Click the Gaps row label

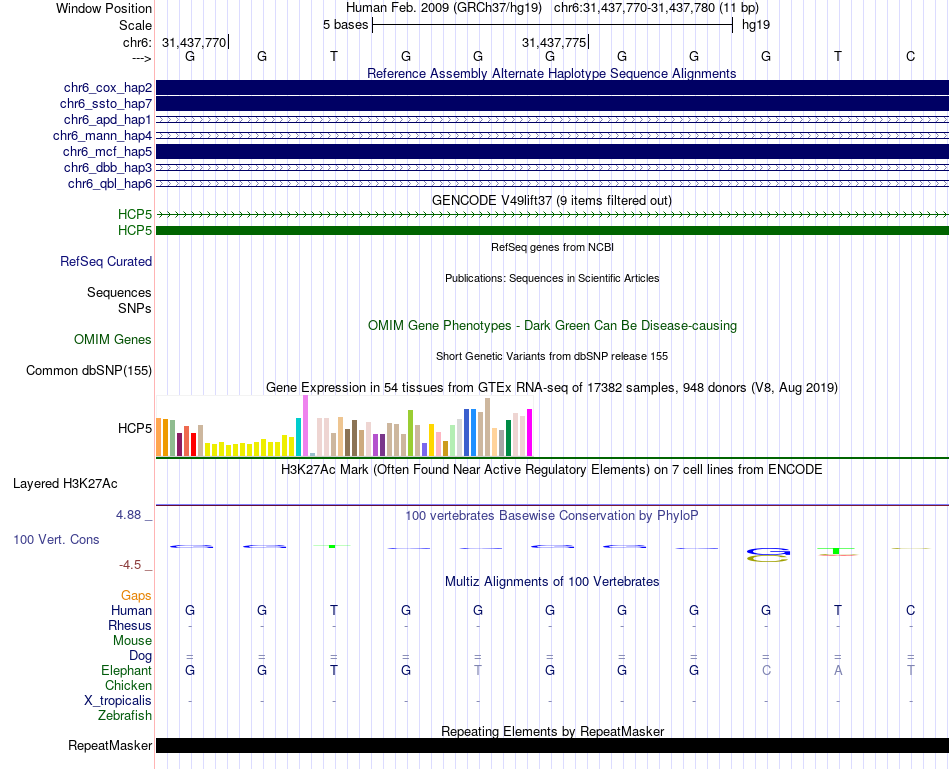pyautogui.click(x=136, y=596)
